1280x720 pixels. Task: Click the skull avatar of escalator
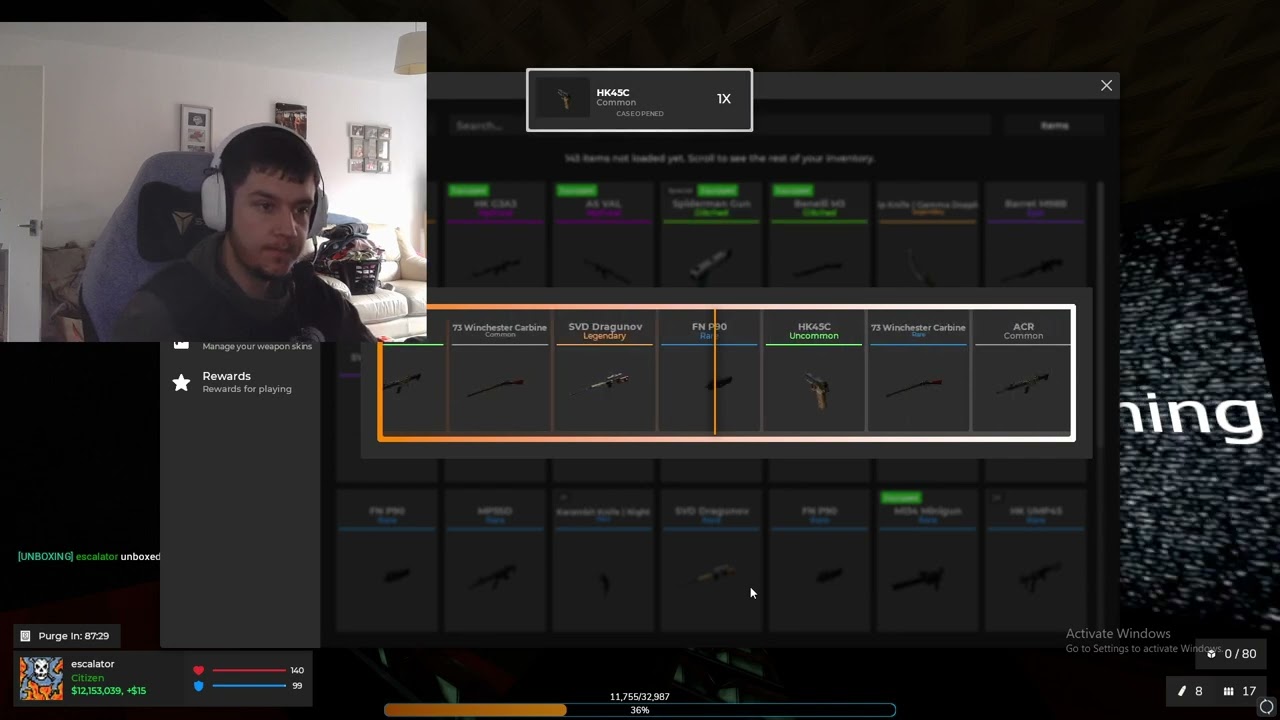pyautogui.click(x=41, y=679)
